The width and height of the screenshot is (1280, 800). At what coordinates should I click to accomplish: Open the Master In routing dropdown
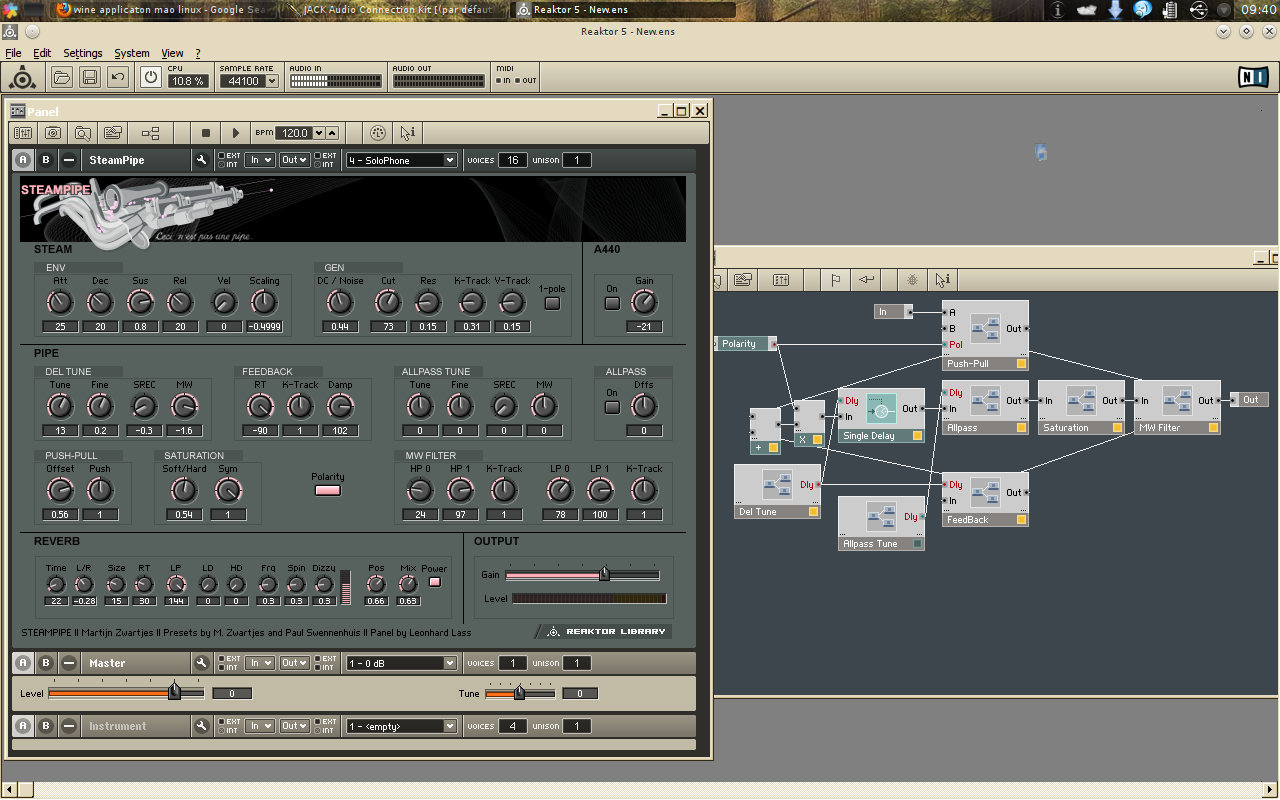pyautogui.click(x=260, y=663)
